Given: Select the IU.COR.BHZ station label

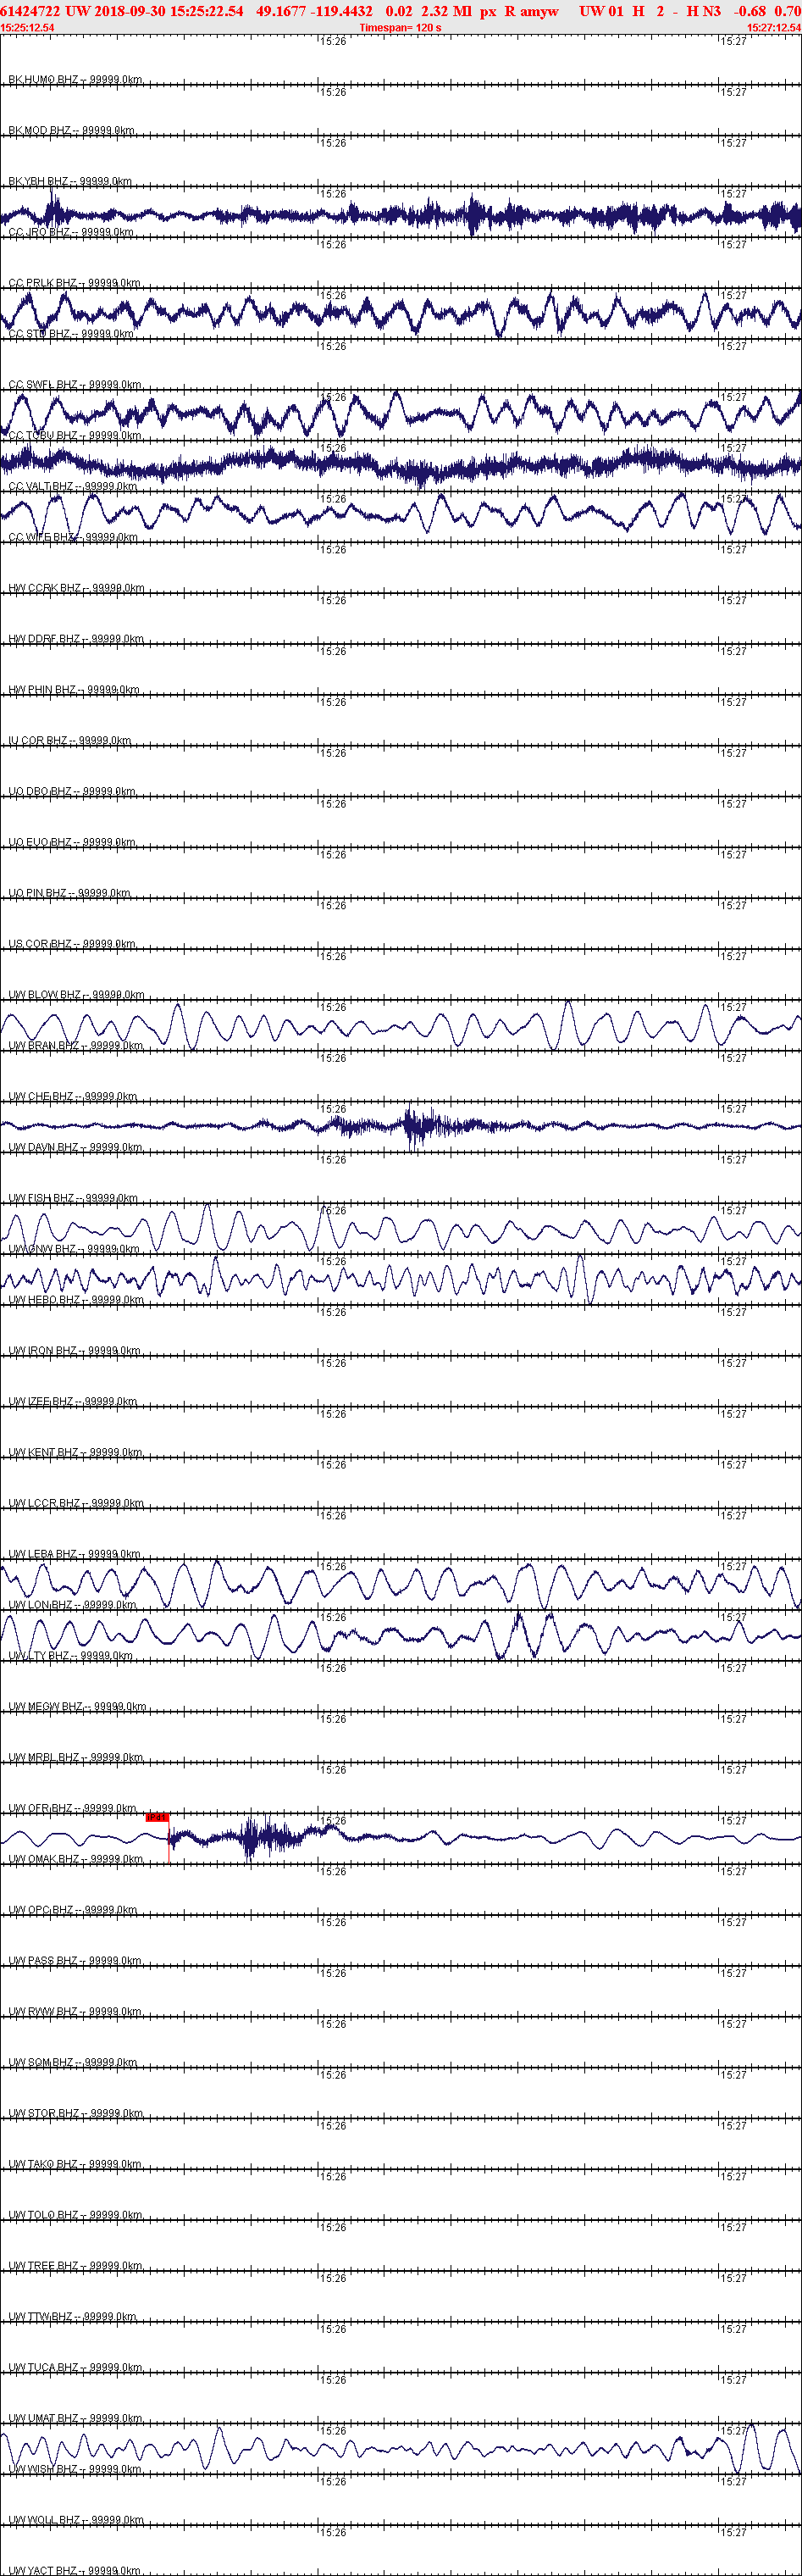Looking at the screenshot, I should [x=70, y=740].
